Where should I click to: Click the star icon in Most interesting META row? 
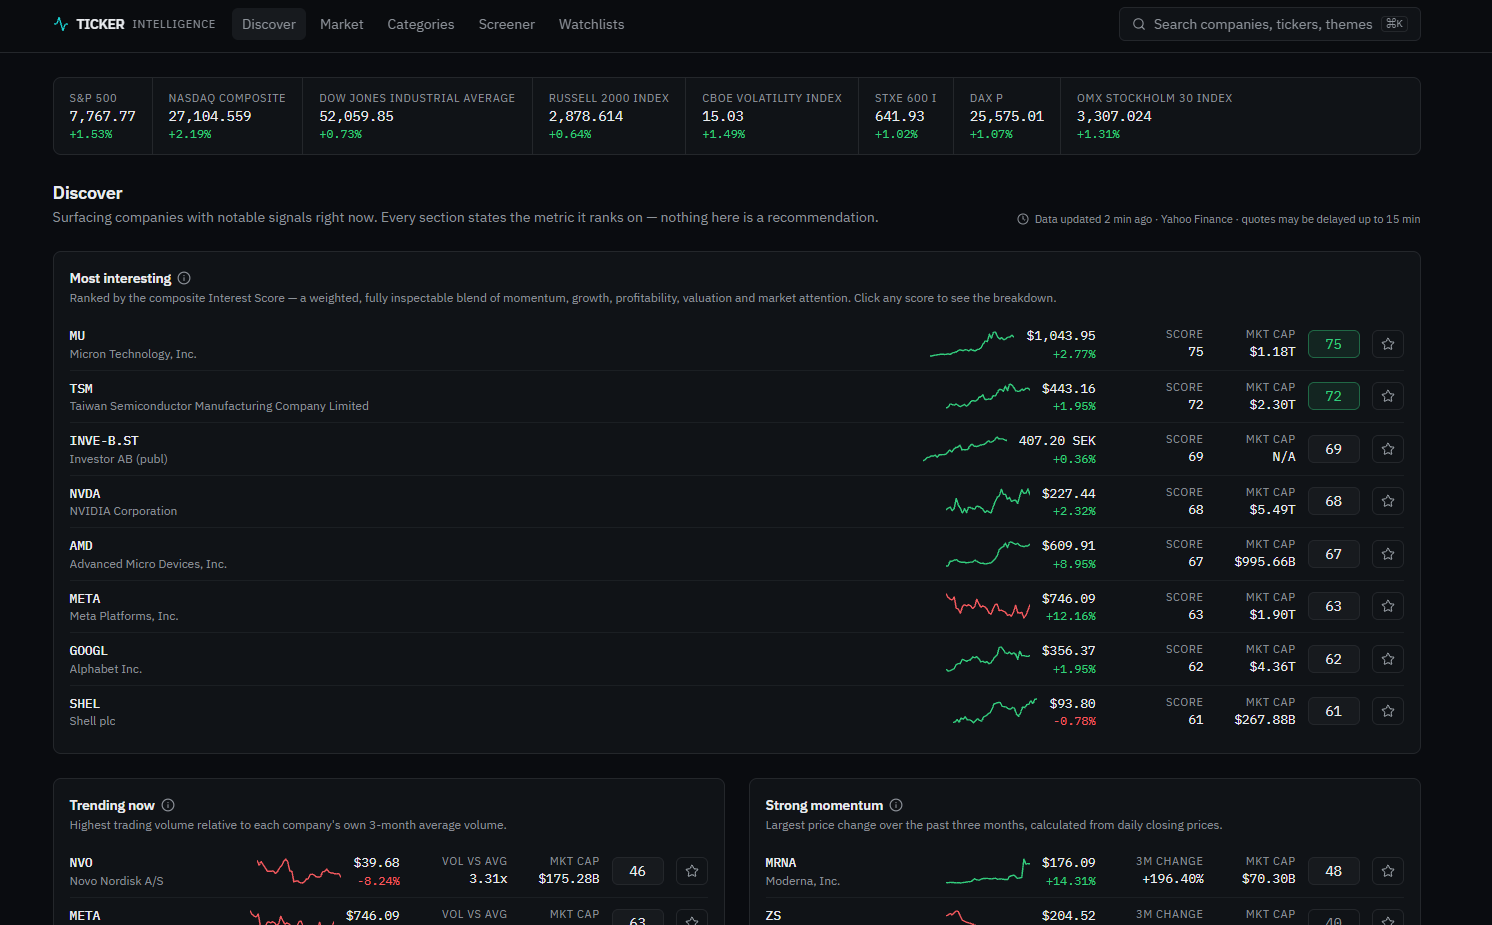point(1388,606)
